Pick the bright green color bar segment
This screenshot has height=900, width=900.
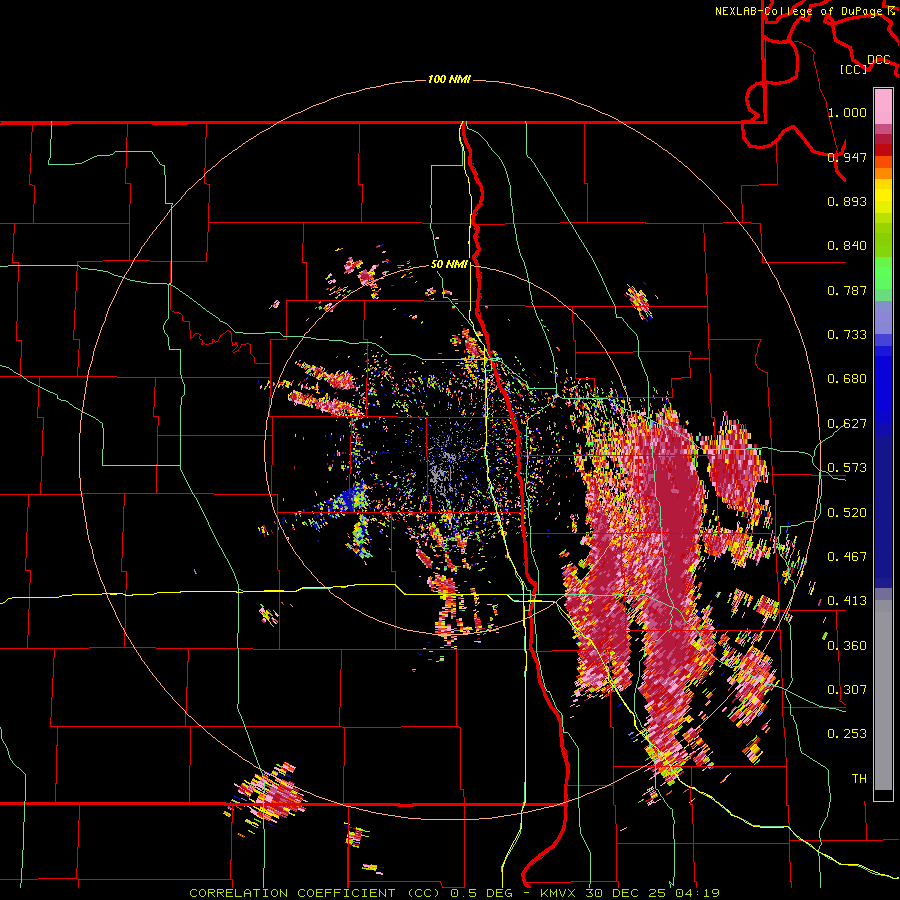pos(883,273)
